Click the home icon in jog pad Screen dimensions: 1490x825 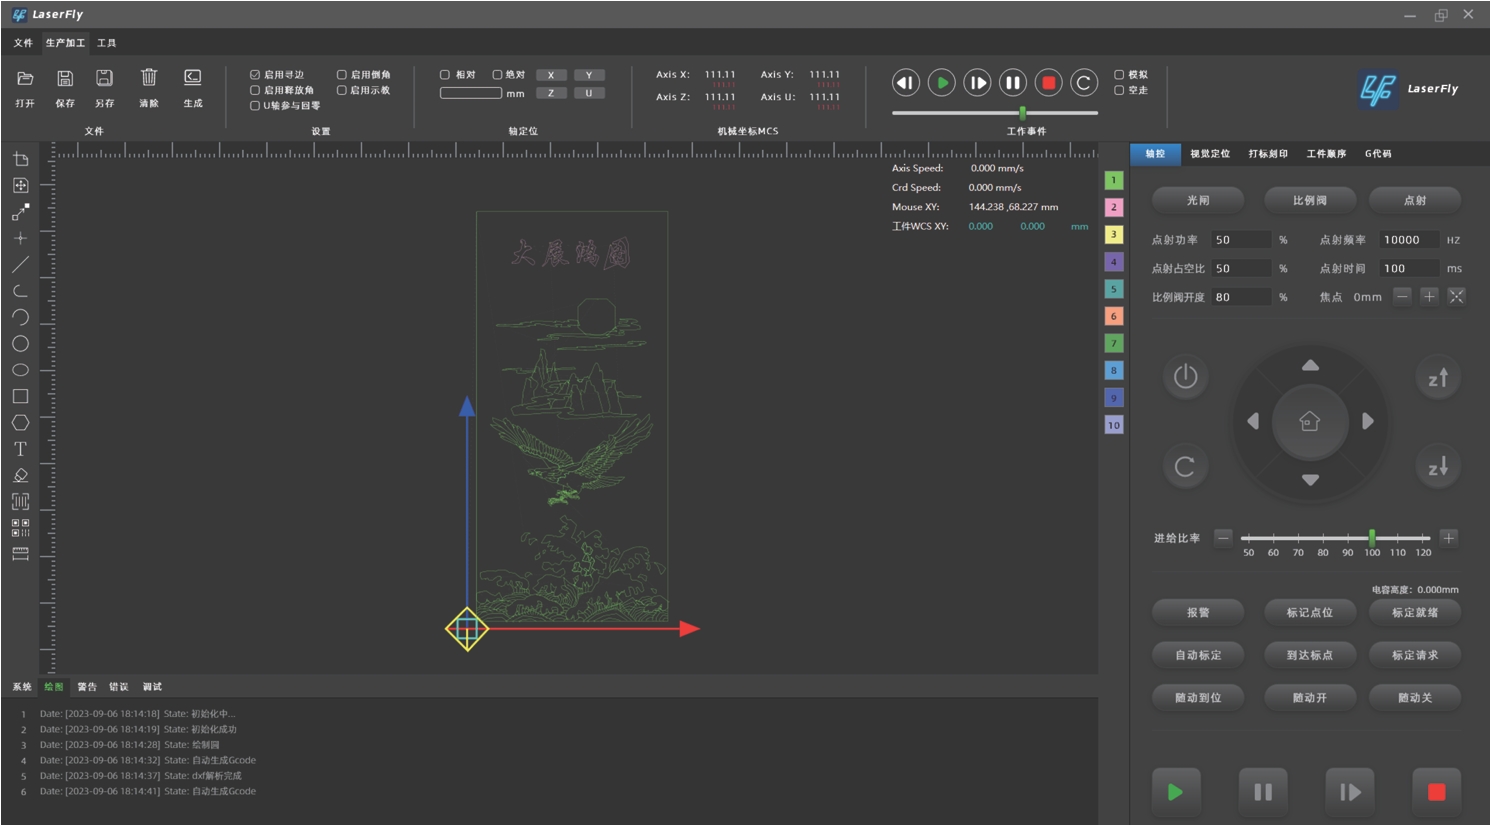[x=1310, y=421]
